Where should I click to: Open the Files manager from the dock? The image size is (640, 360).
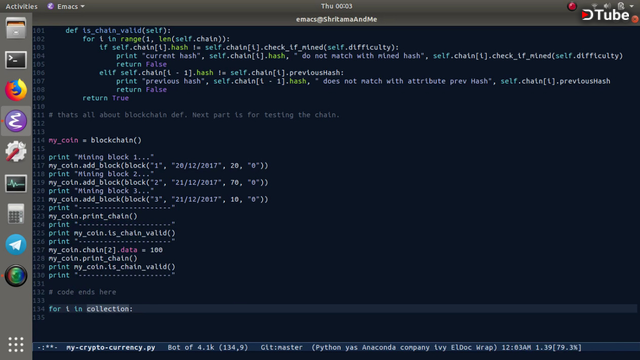pos(16,29)
